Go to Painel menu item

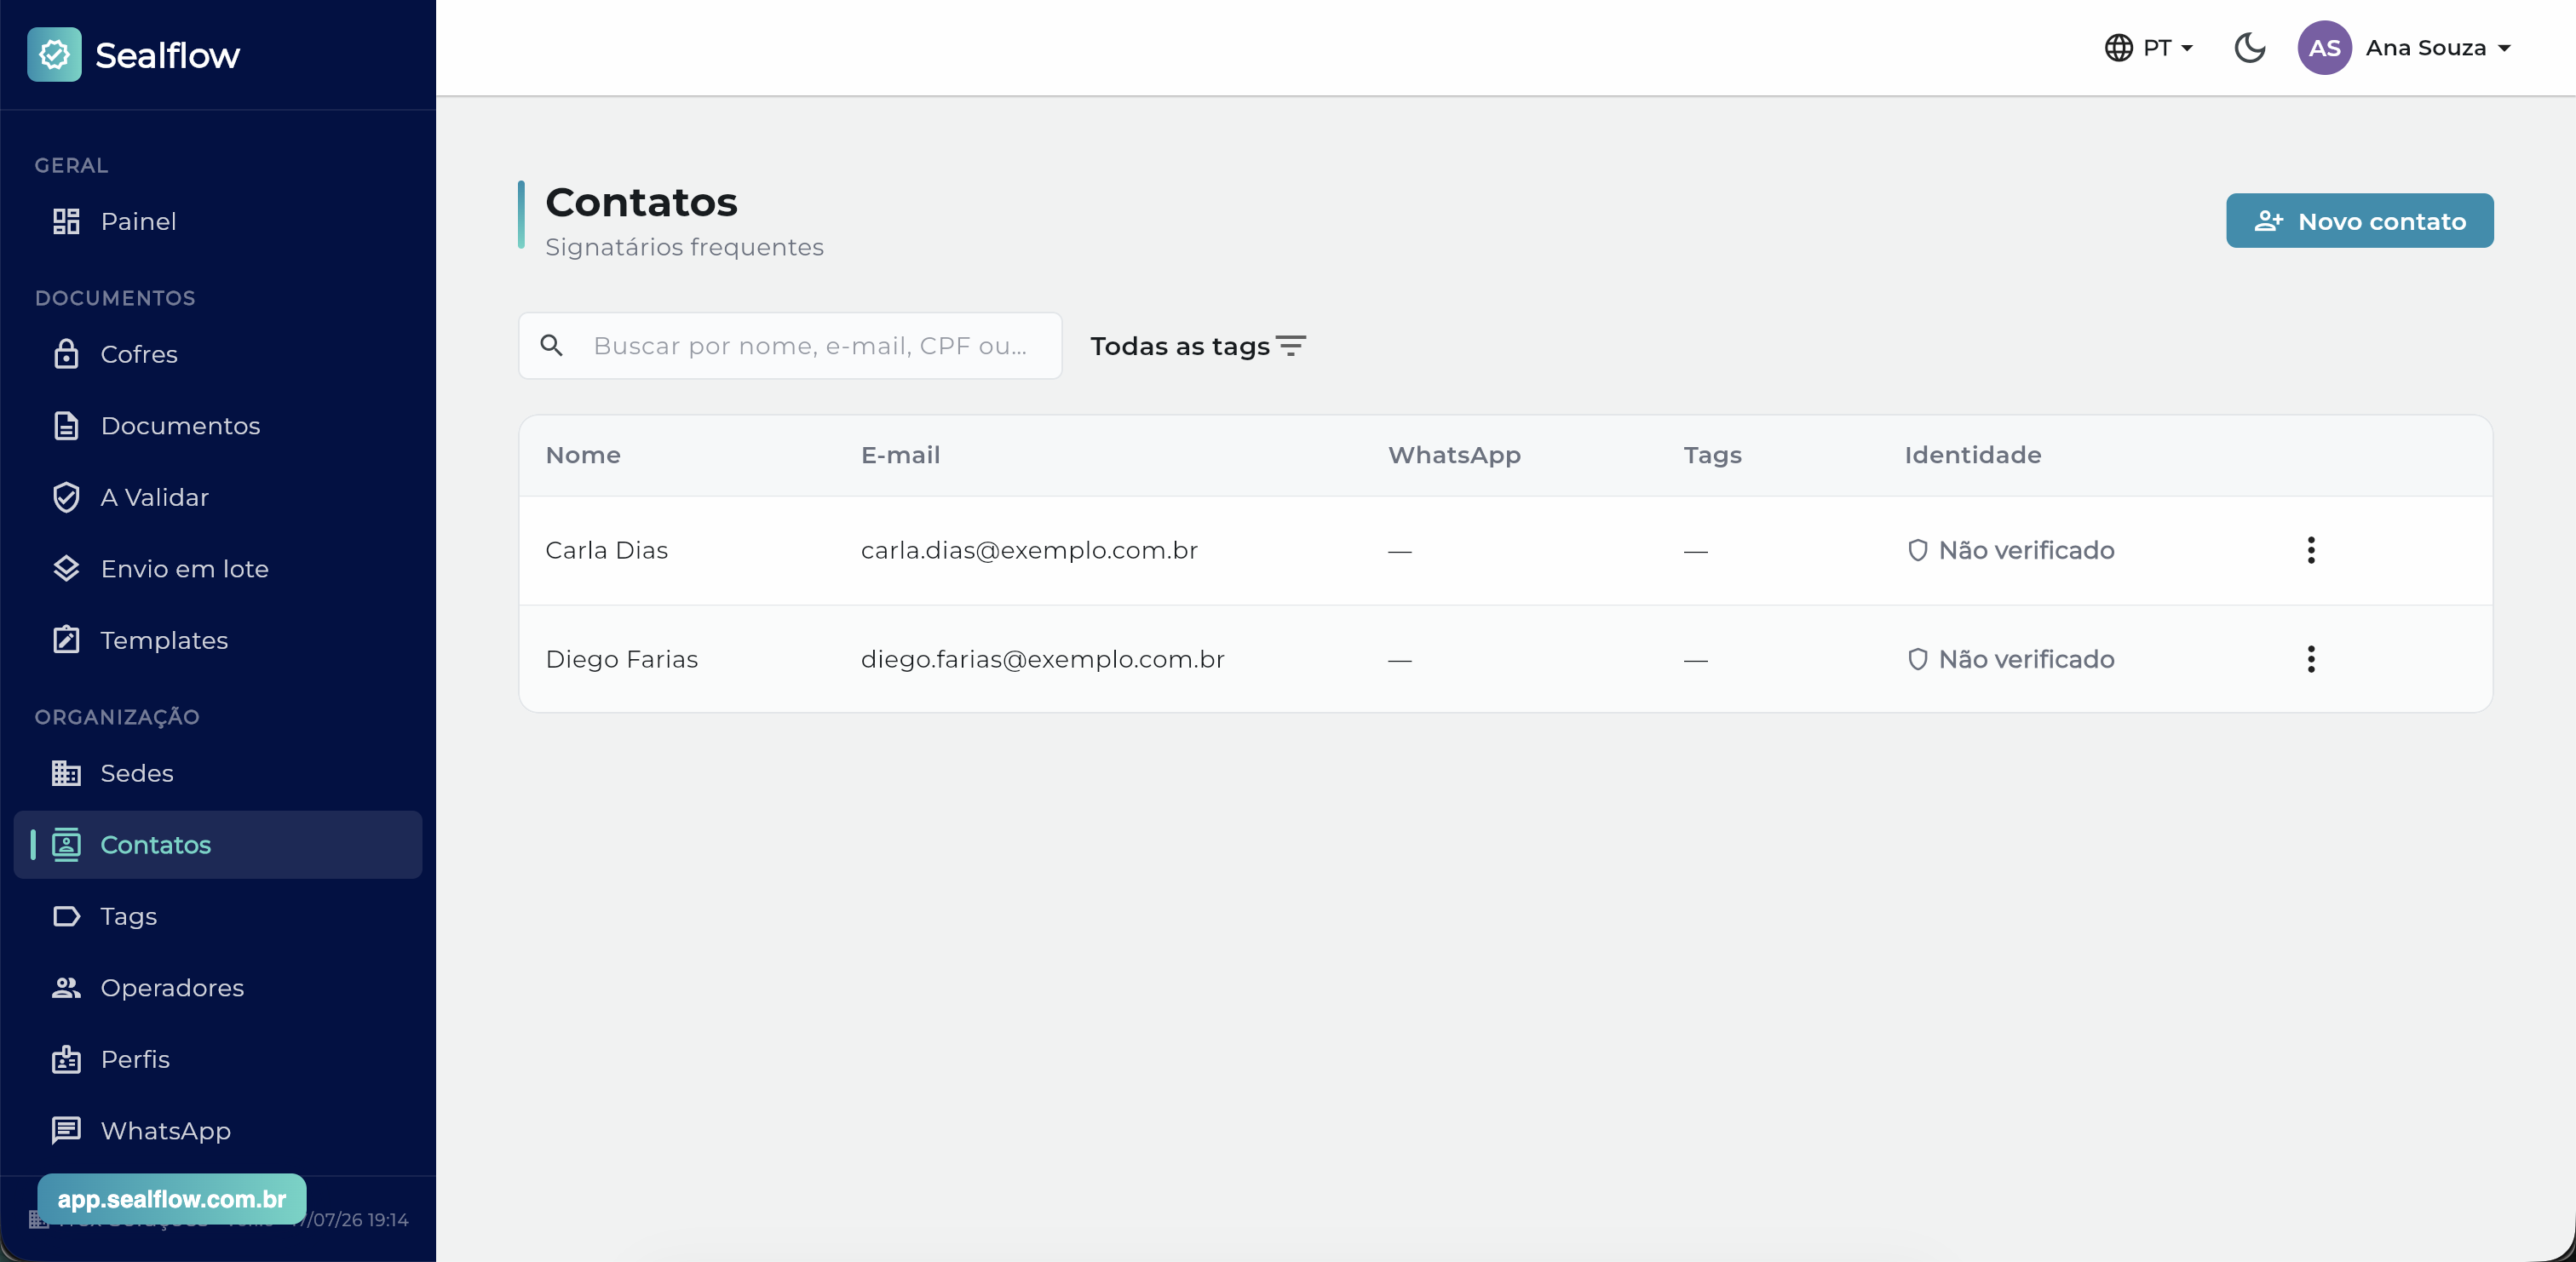click(217, 221)
